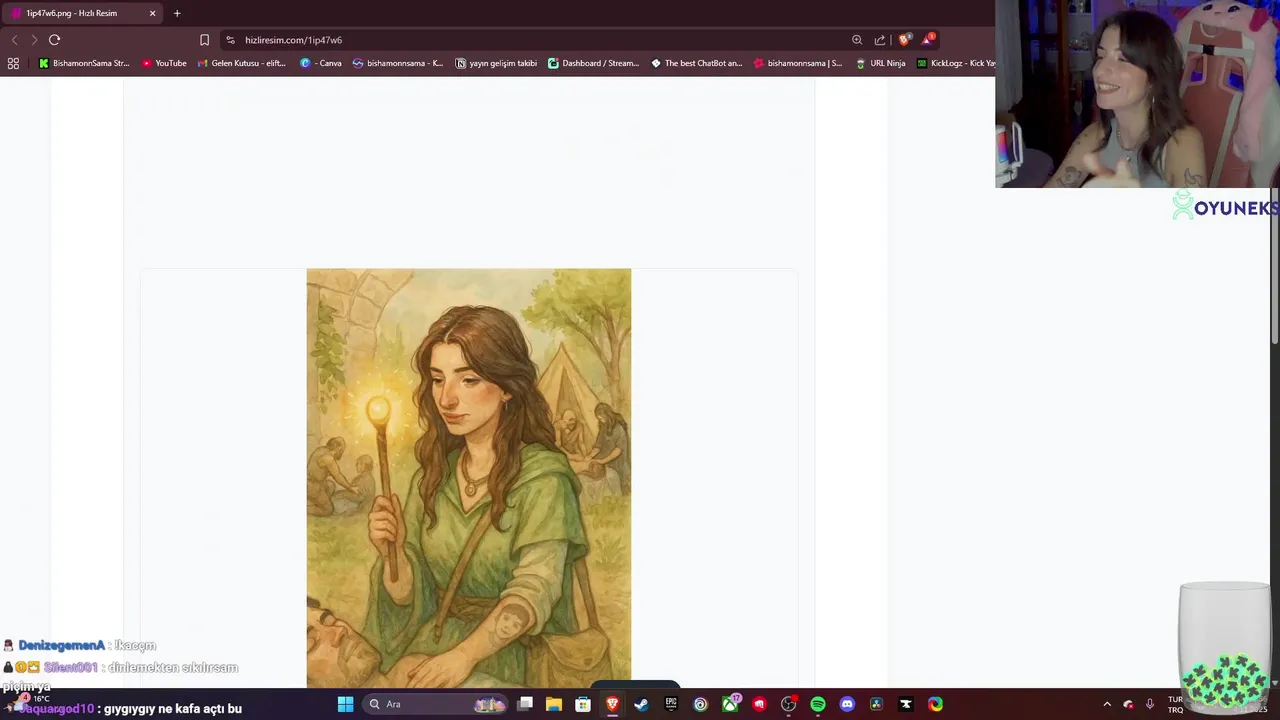Open Epic Games Launcher from the taskbar

coord(671,704)
